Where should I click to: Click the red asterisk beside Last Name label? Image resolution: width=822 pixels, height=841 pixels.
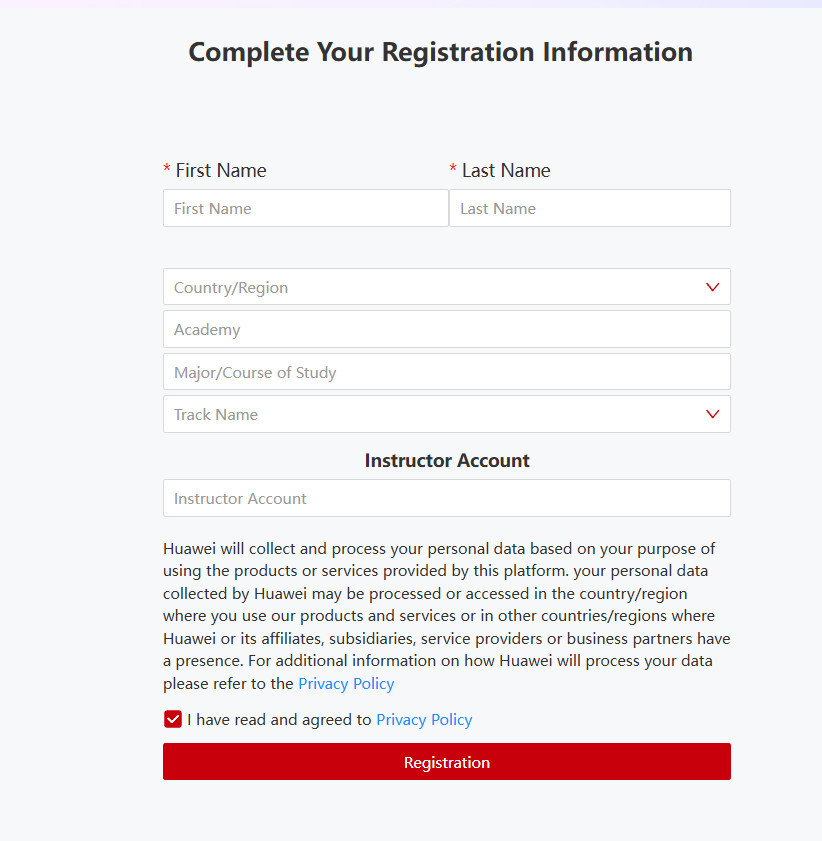tap(453, 169)
